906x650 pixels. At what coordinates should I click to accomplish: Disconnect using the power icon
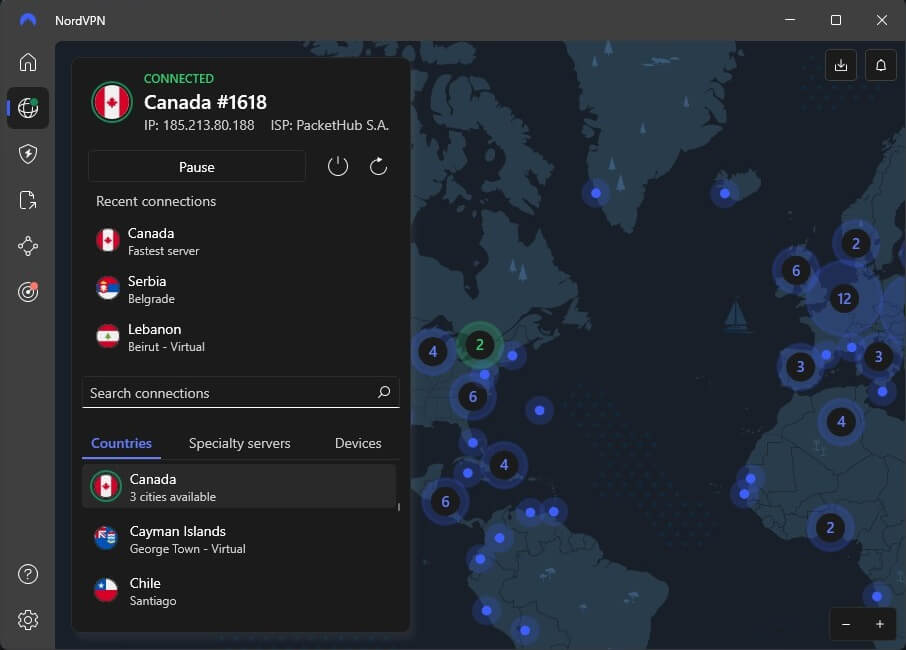338,166
